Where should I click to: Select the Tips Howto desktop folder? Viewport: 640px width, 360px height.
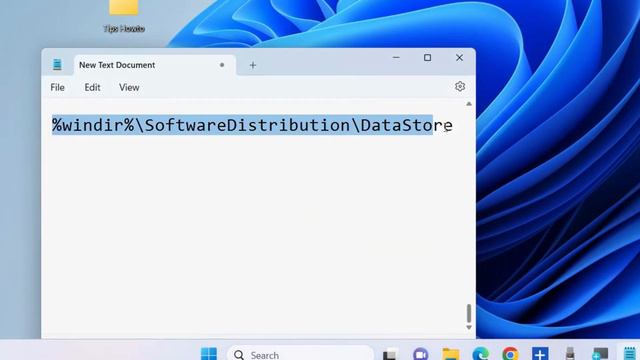[x=124, y=16]
